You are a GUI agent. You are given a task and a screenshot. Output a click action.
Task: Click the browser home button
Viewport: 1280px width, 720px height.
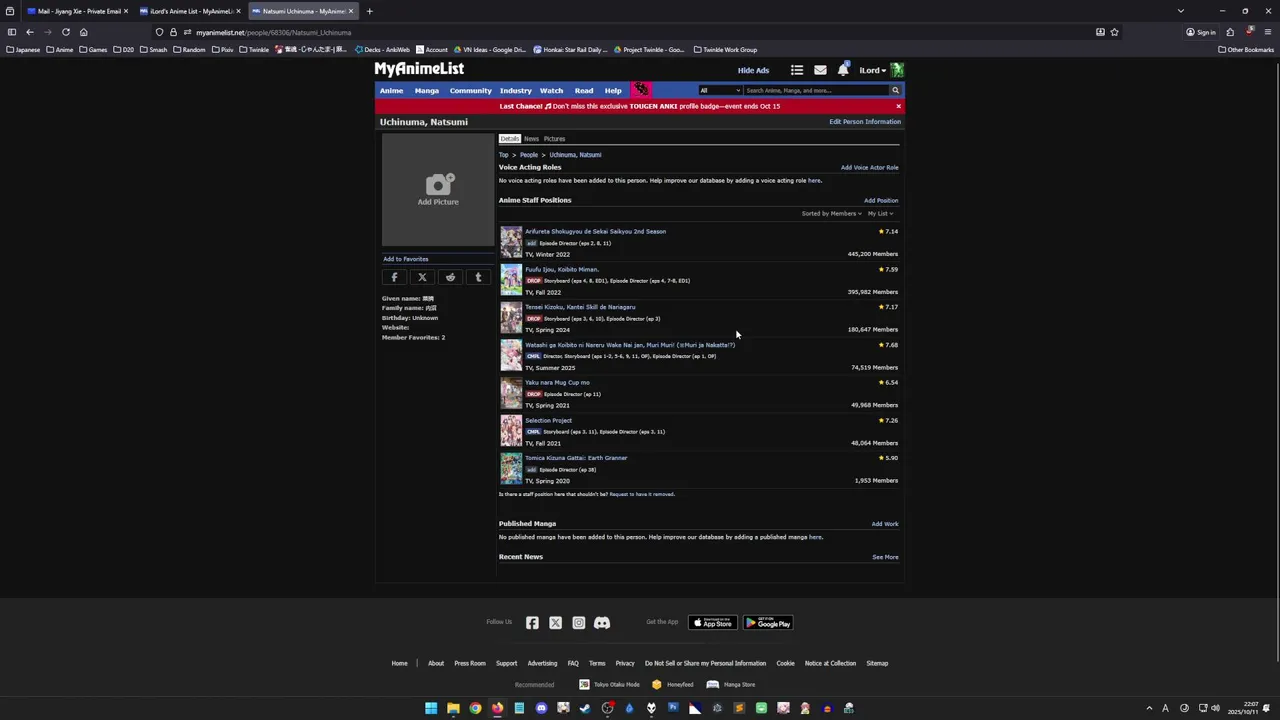point(83,32)
